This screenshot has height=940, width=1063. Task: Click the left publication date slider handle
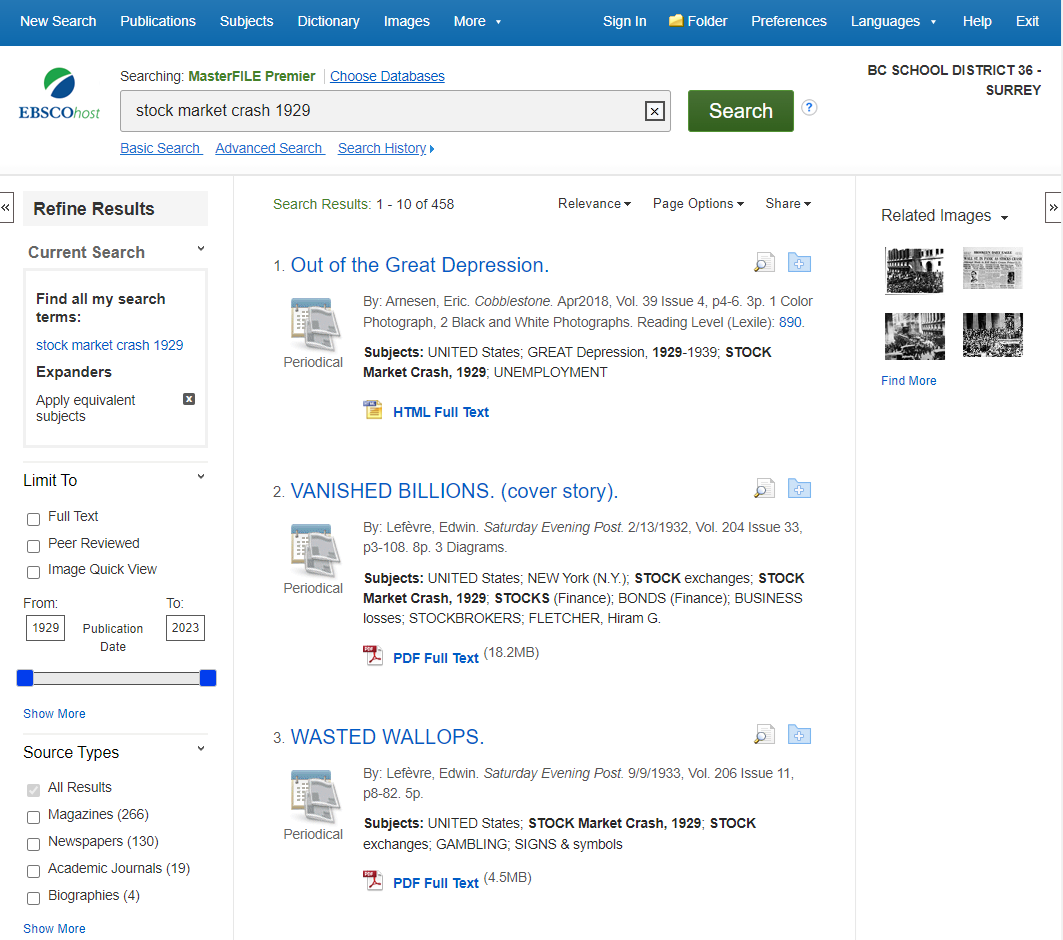[25, 678]
